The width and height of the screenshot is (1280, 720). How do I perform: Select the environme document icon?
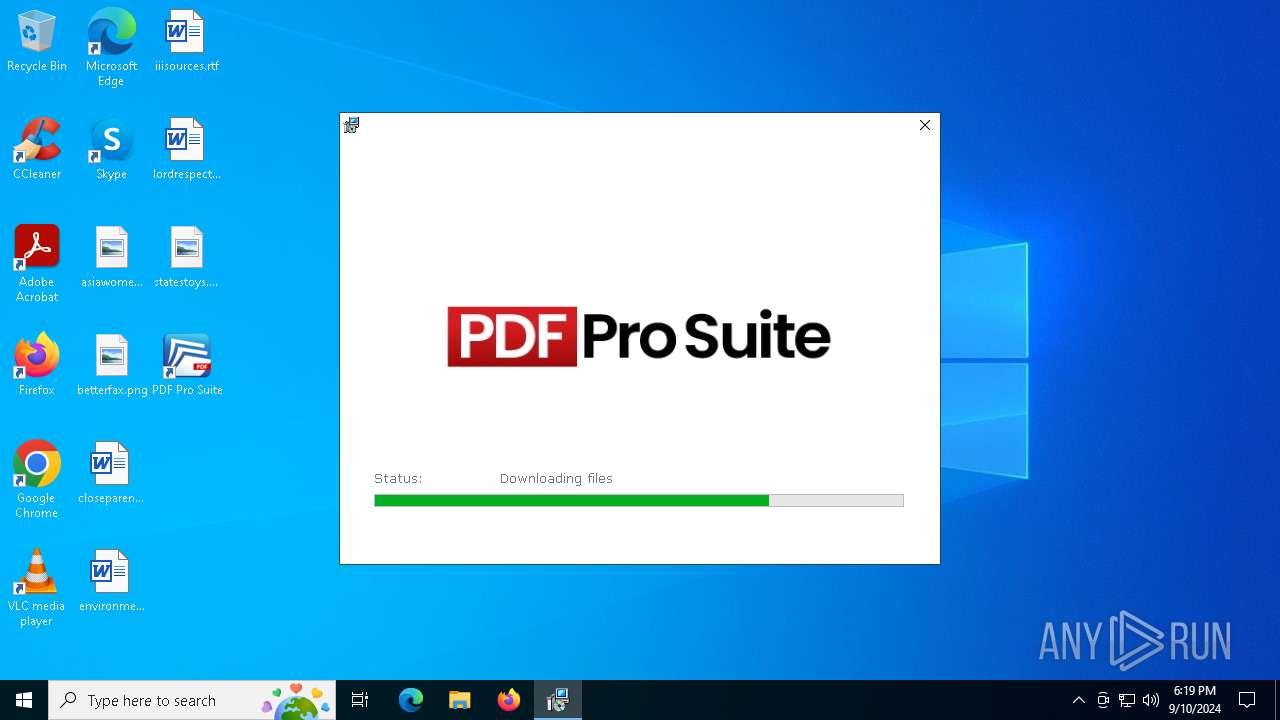pyautogui.click(x=111, y=581)
